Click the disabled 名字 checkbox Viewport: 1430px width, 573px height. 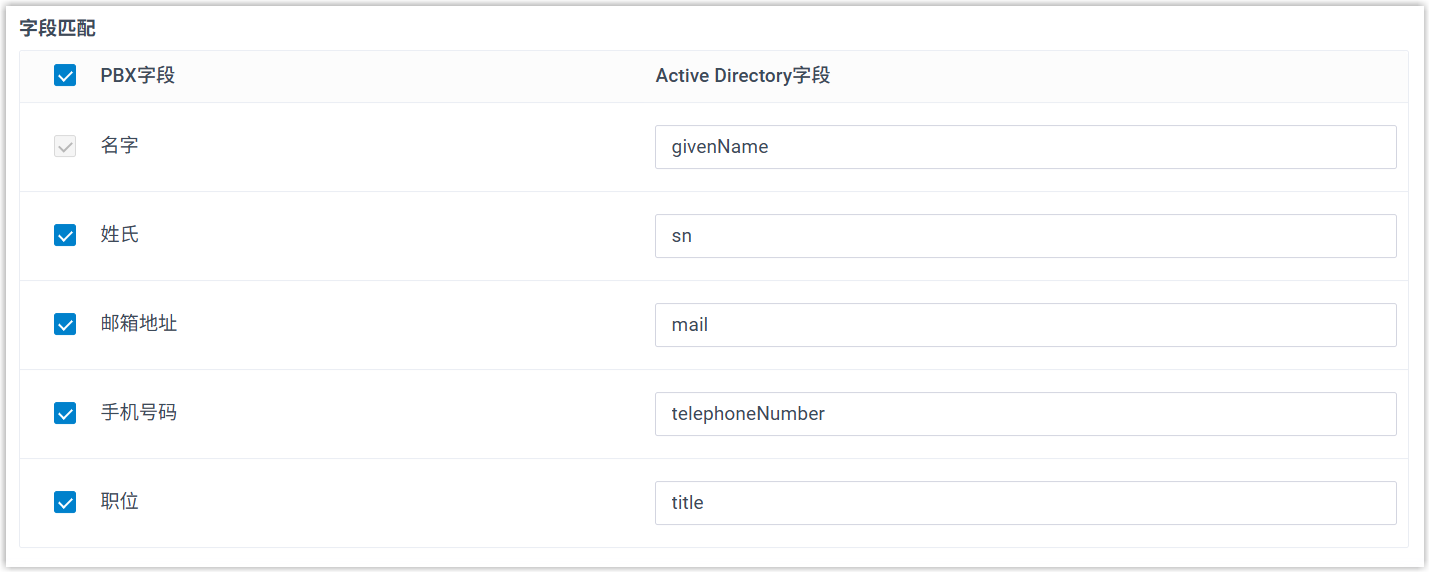(x=65, y=147)
